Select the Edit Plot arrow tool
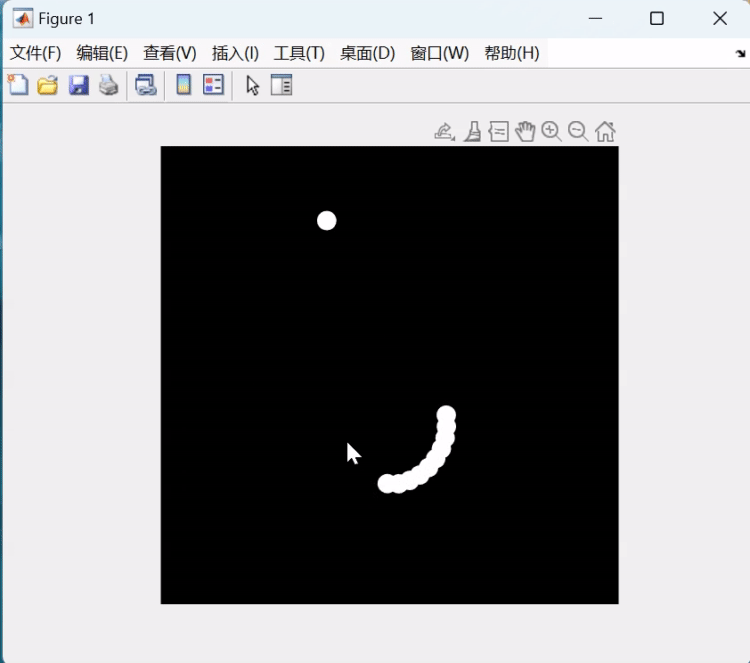750x663 pixels. tap(252, 86)
